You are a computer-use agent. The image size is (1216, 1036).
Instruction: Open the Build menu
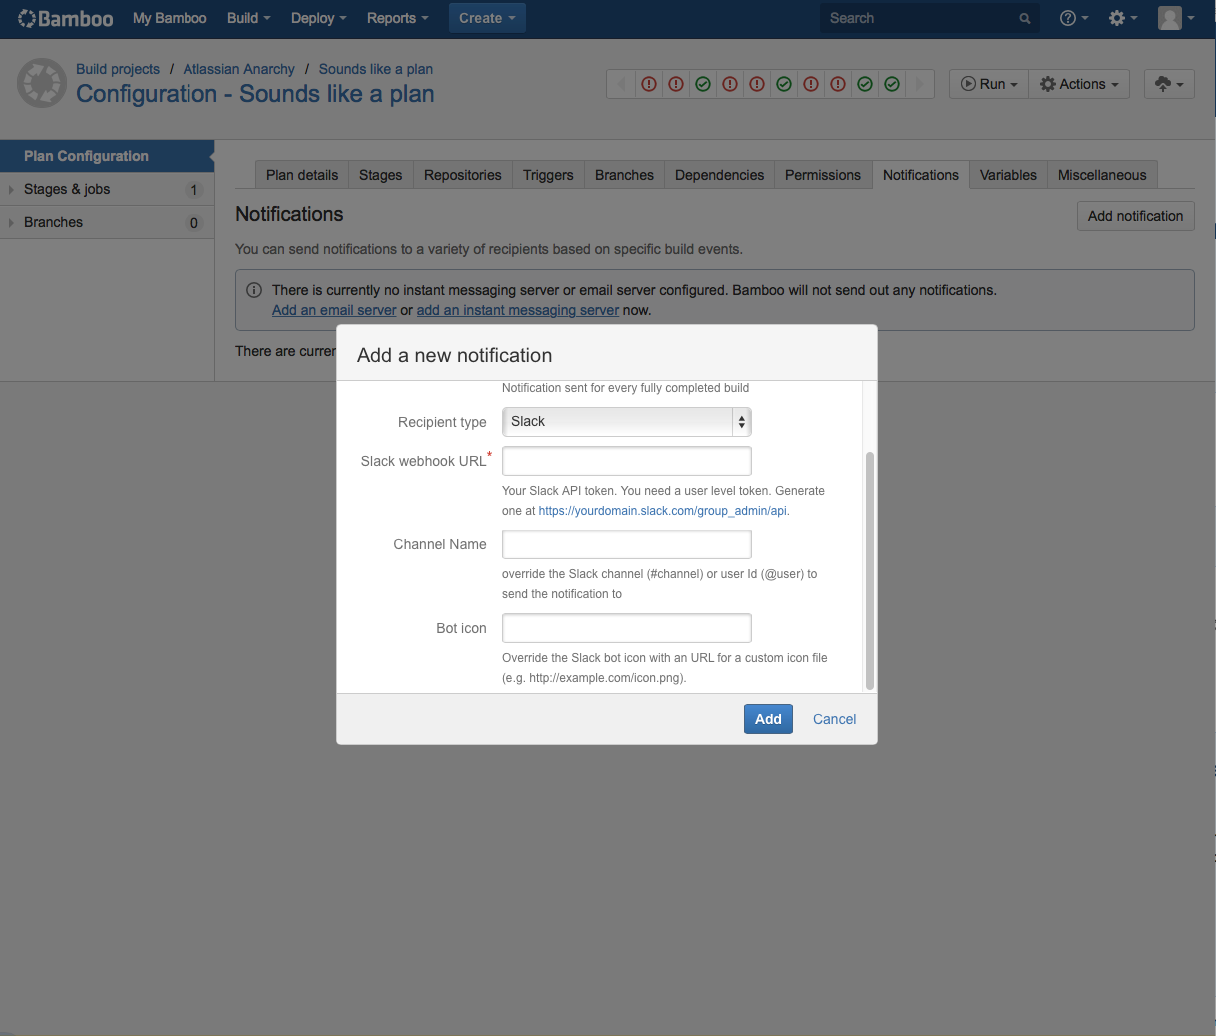click(x=249, y=18)
